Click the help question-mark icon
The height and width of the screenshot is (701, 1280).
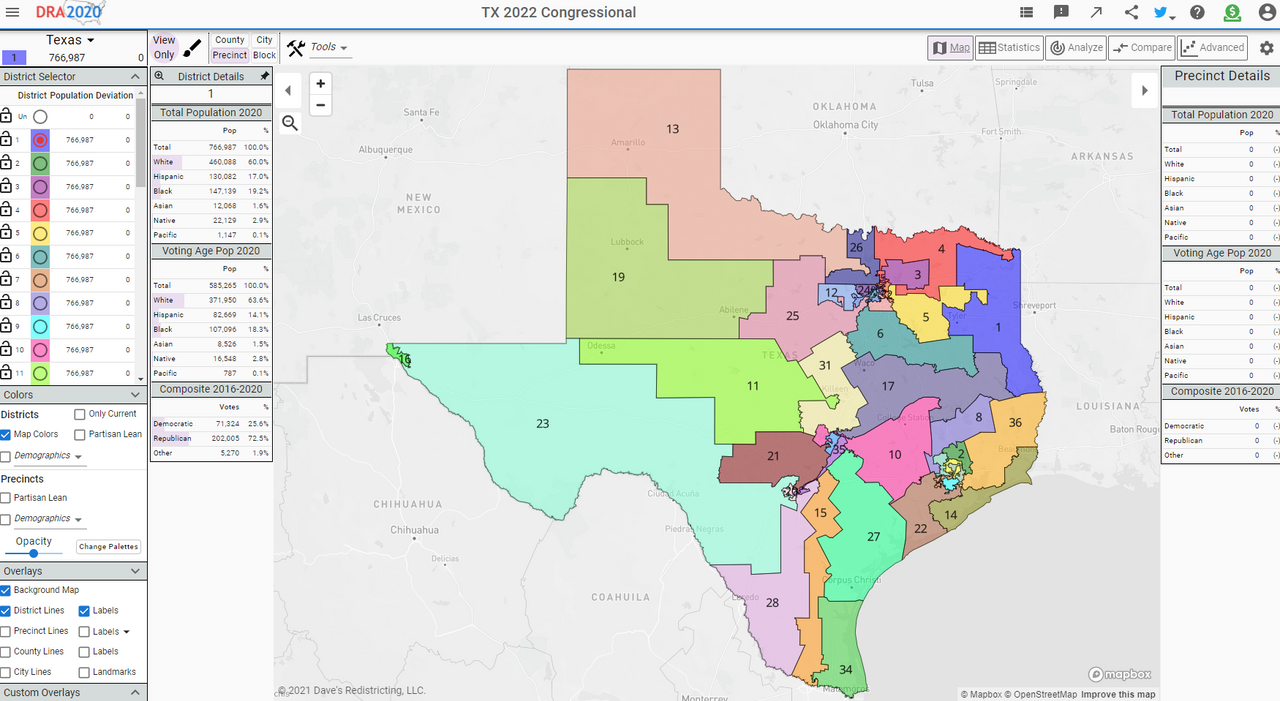click(x=1197, y=12)
